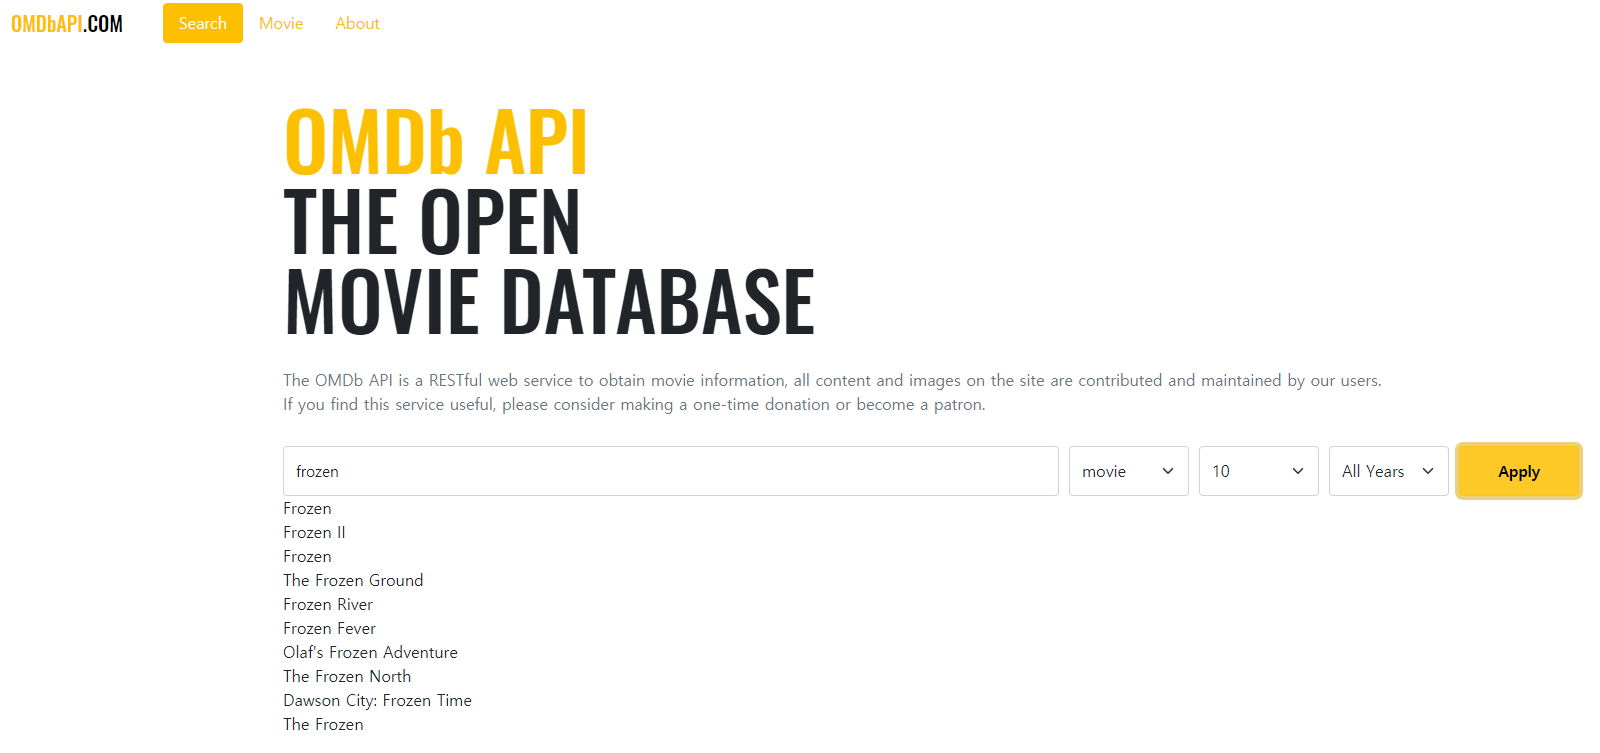Open the '10' results count dropdown

(x=1259, y=471)
